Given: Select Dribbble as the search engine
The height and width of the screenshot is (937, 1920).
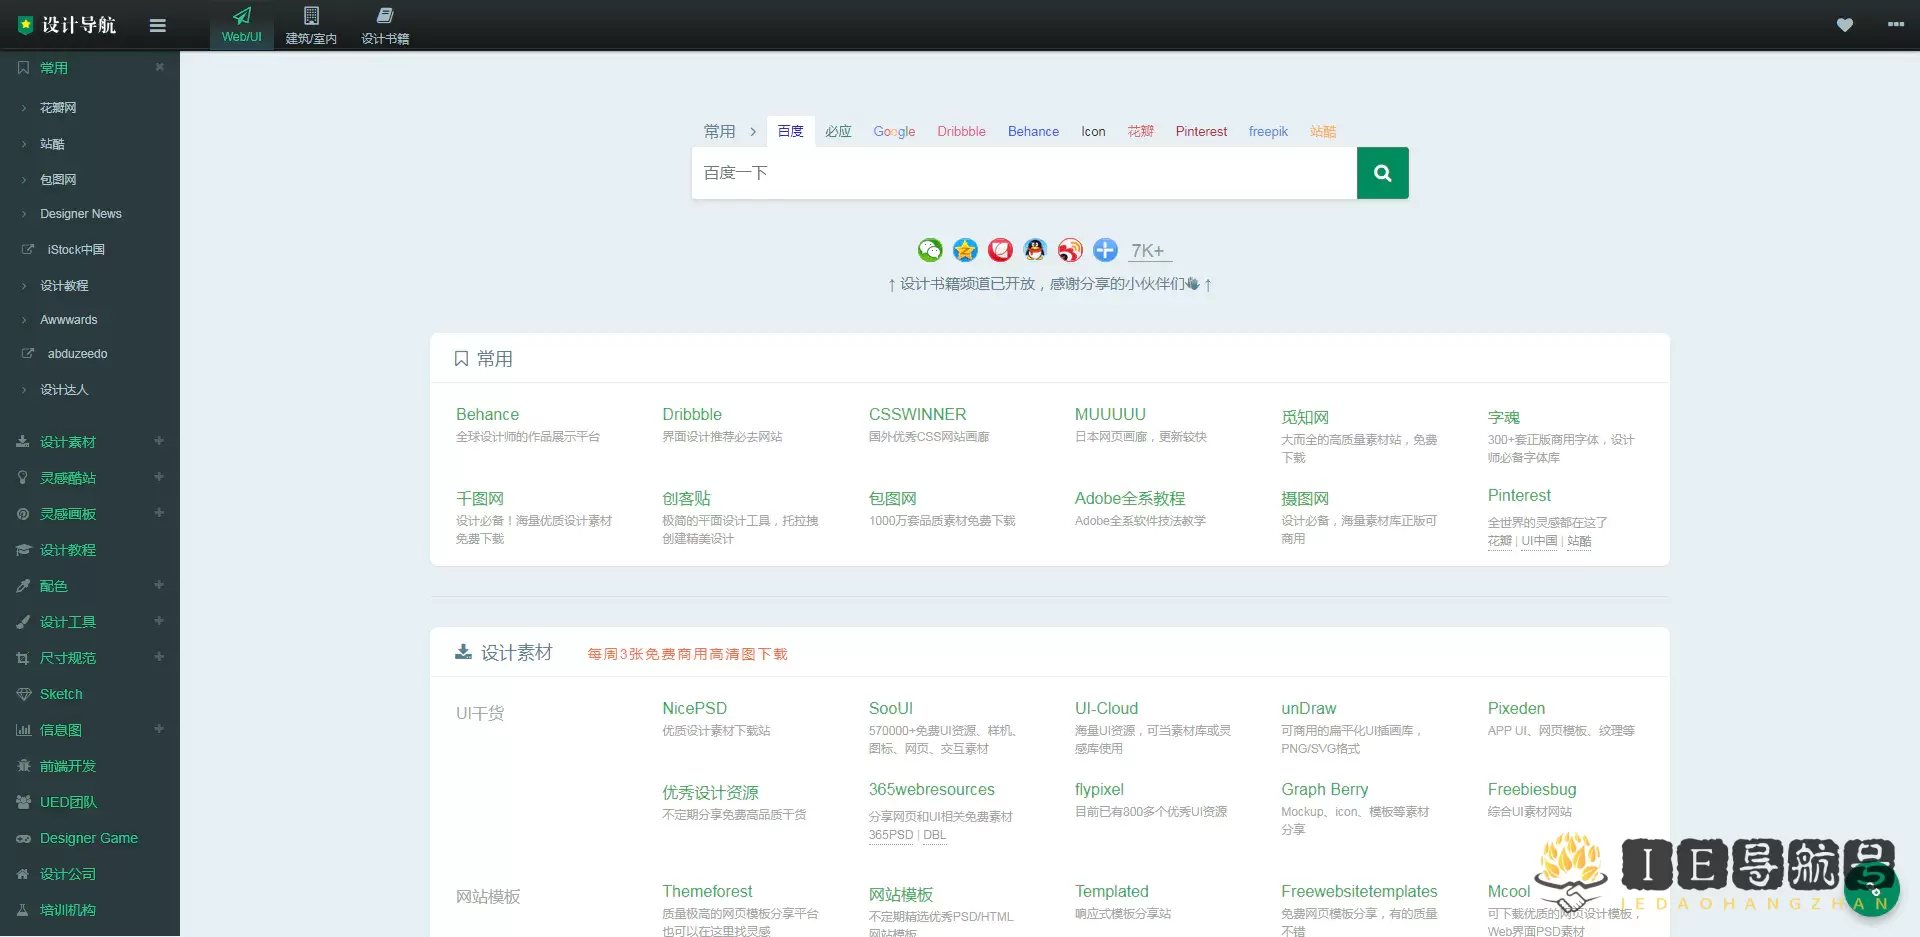Looking at the screenshot, I should (x=961, y=131).
